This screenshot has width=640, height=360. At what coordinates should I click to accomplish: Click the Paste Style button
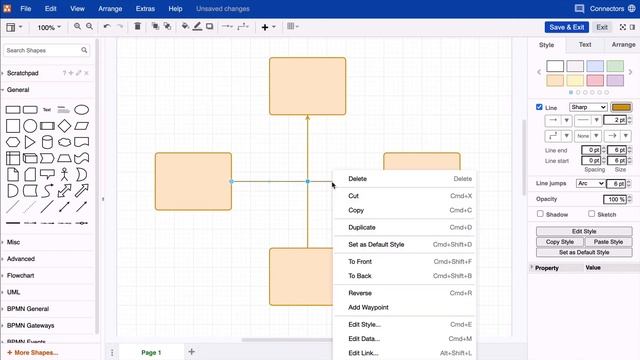pyautogui.click(x=608, y=242)
